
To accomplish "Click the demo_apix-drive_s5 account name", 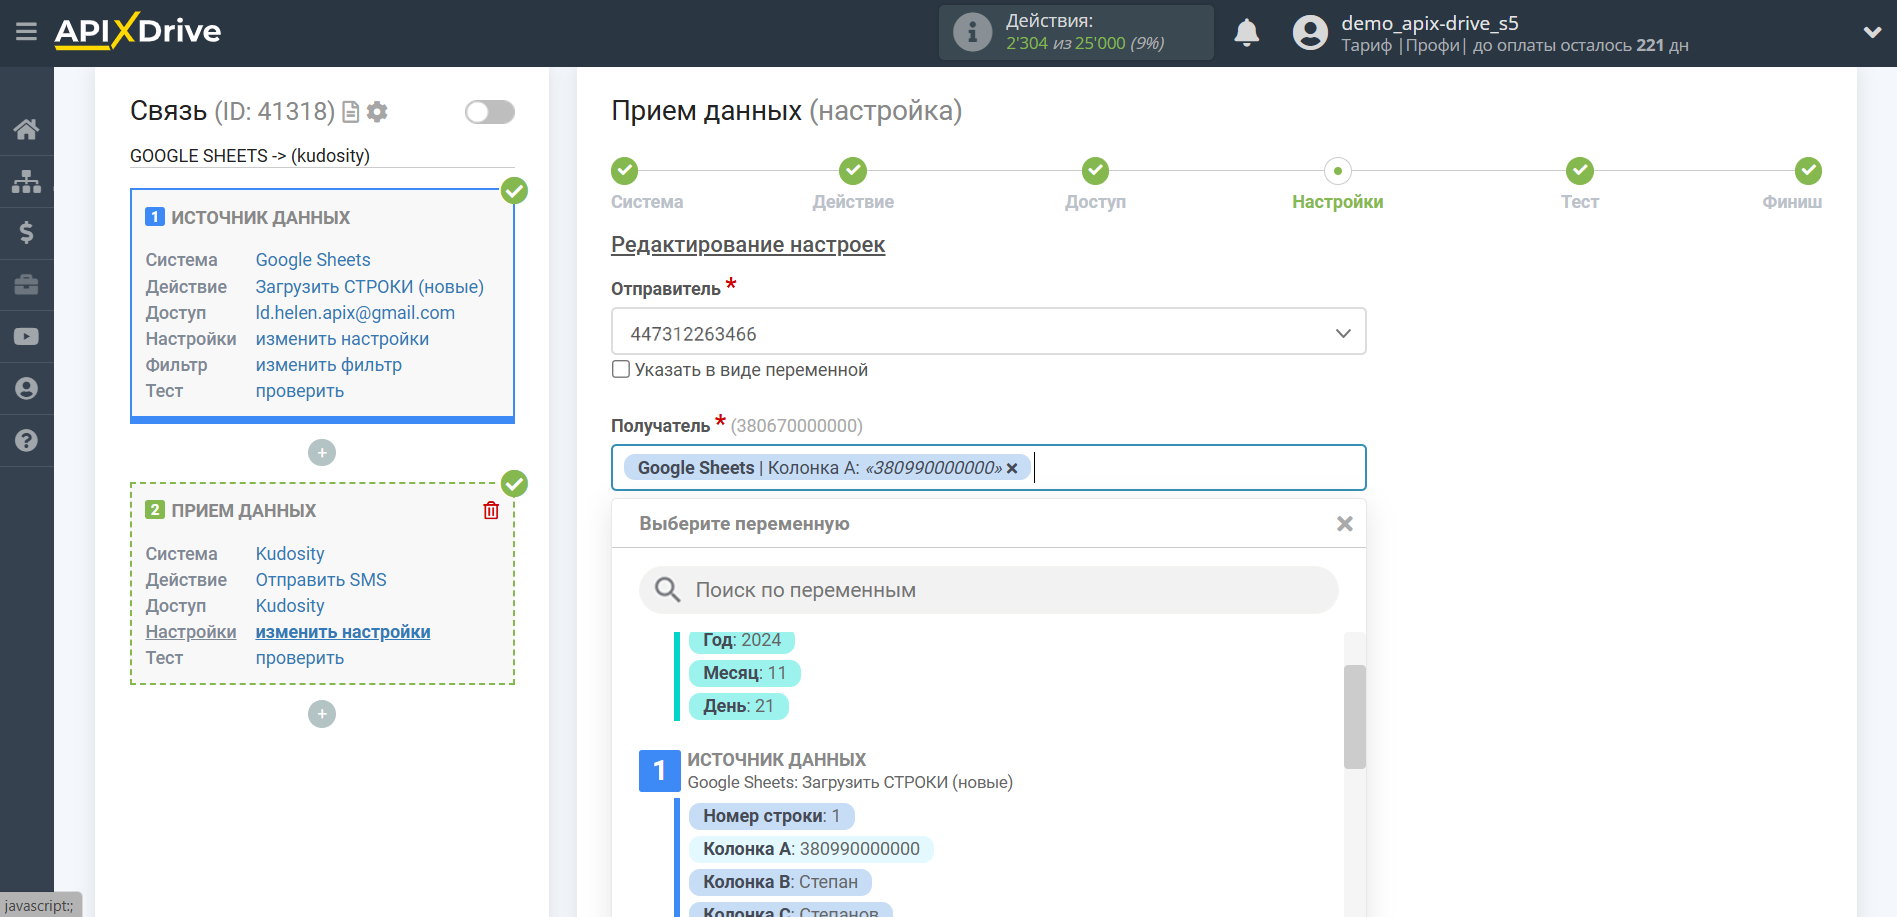I will (1430, 23).
